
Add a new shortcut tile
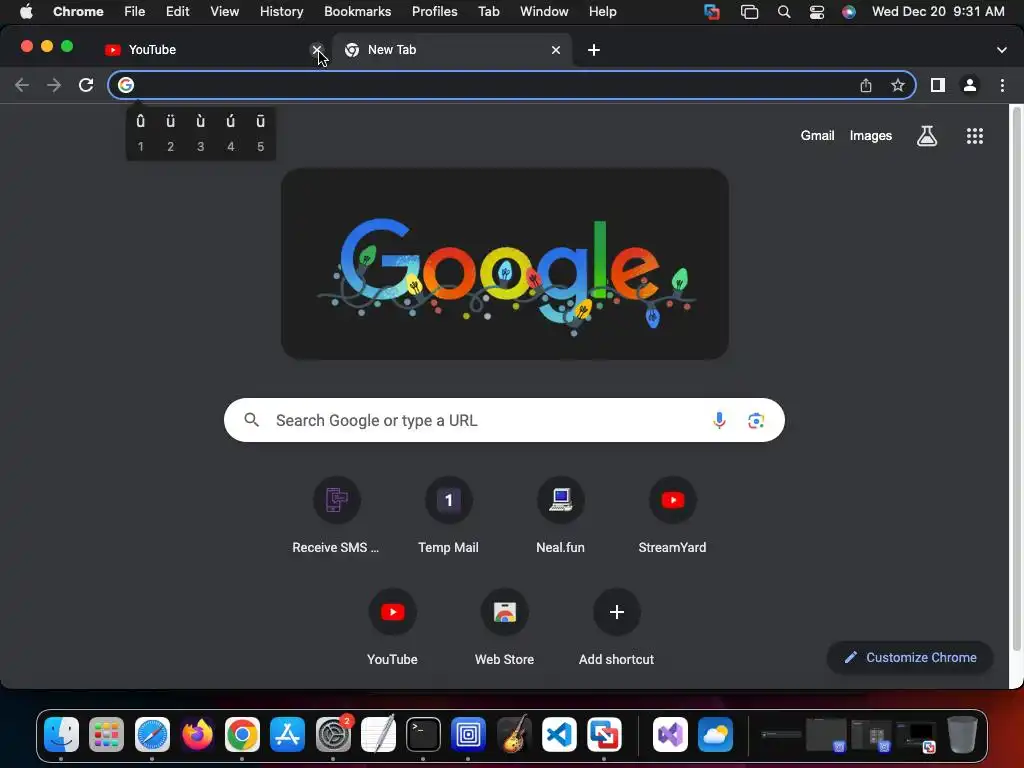click(616, 628)
